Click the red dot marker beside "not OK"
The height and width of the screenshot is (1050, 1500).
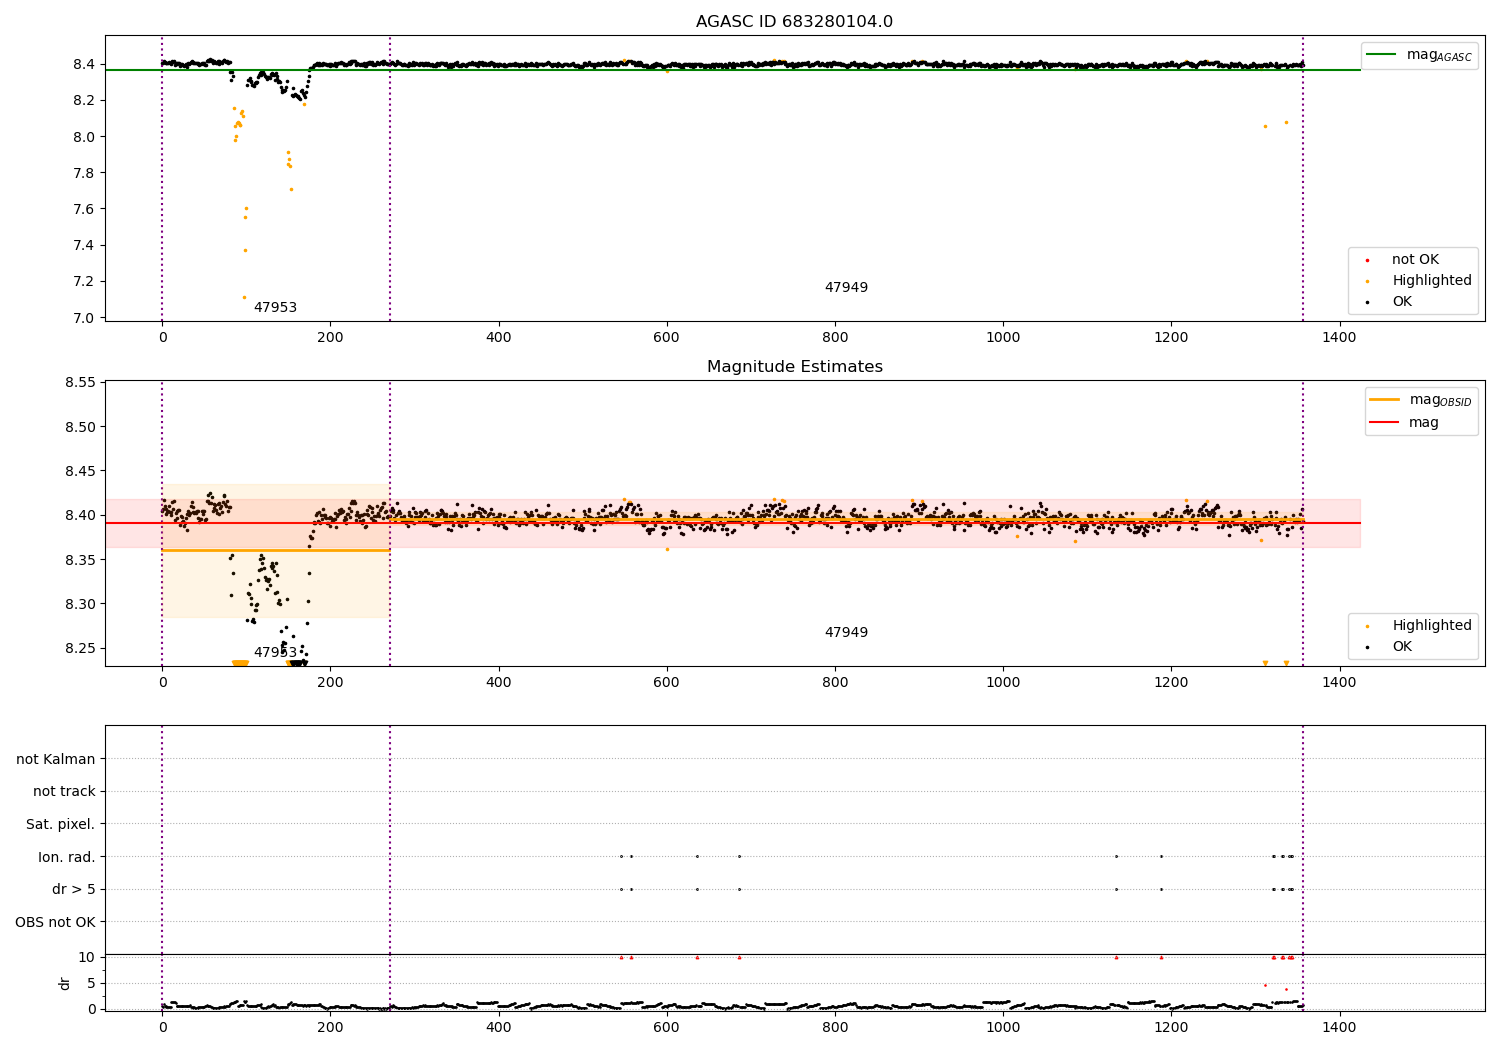tap(1367, 260)
